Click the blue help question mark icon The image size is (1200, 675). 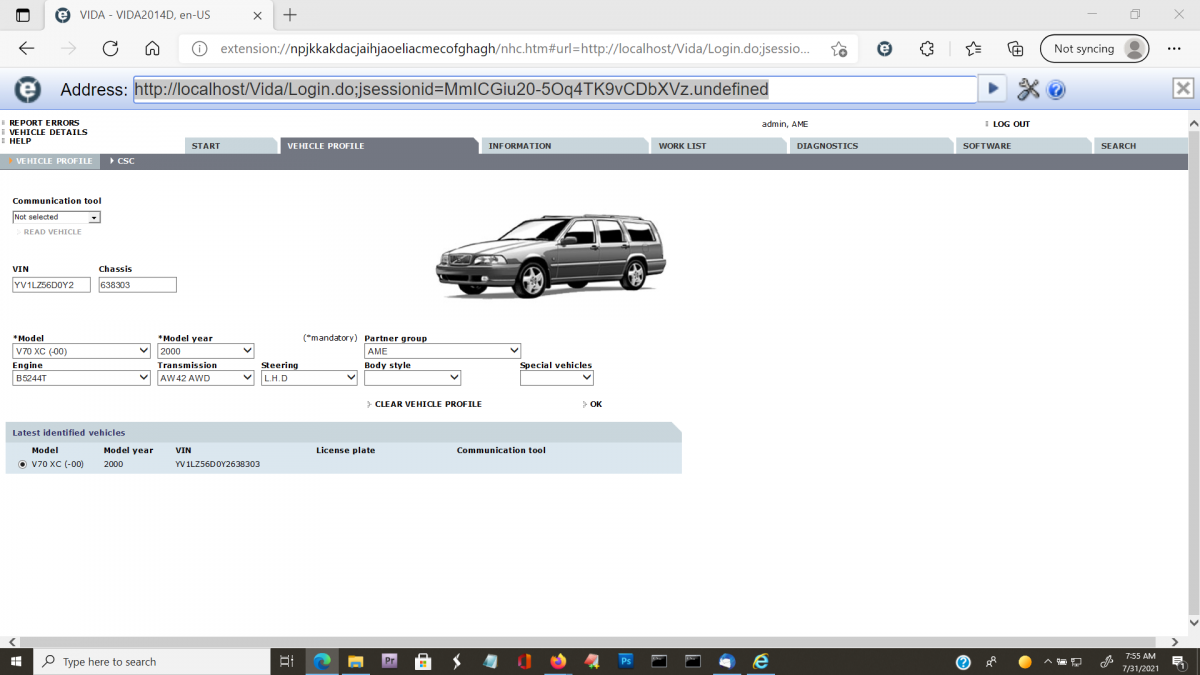(x=1057, y=89)
